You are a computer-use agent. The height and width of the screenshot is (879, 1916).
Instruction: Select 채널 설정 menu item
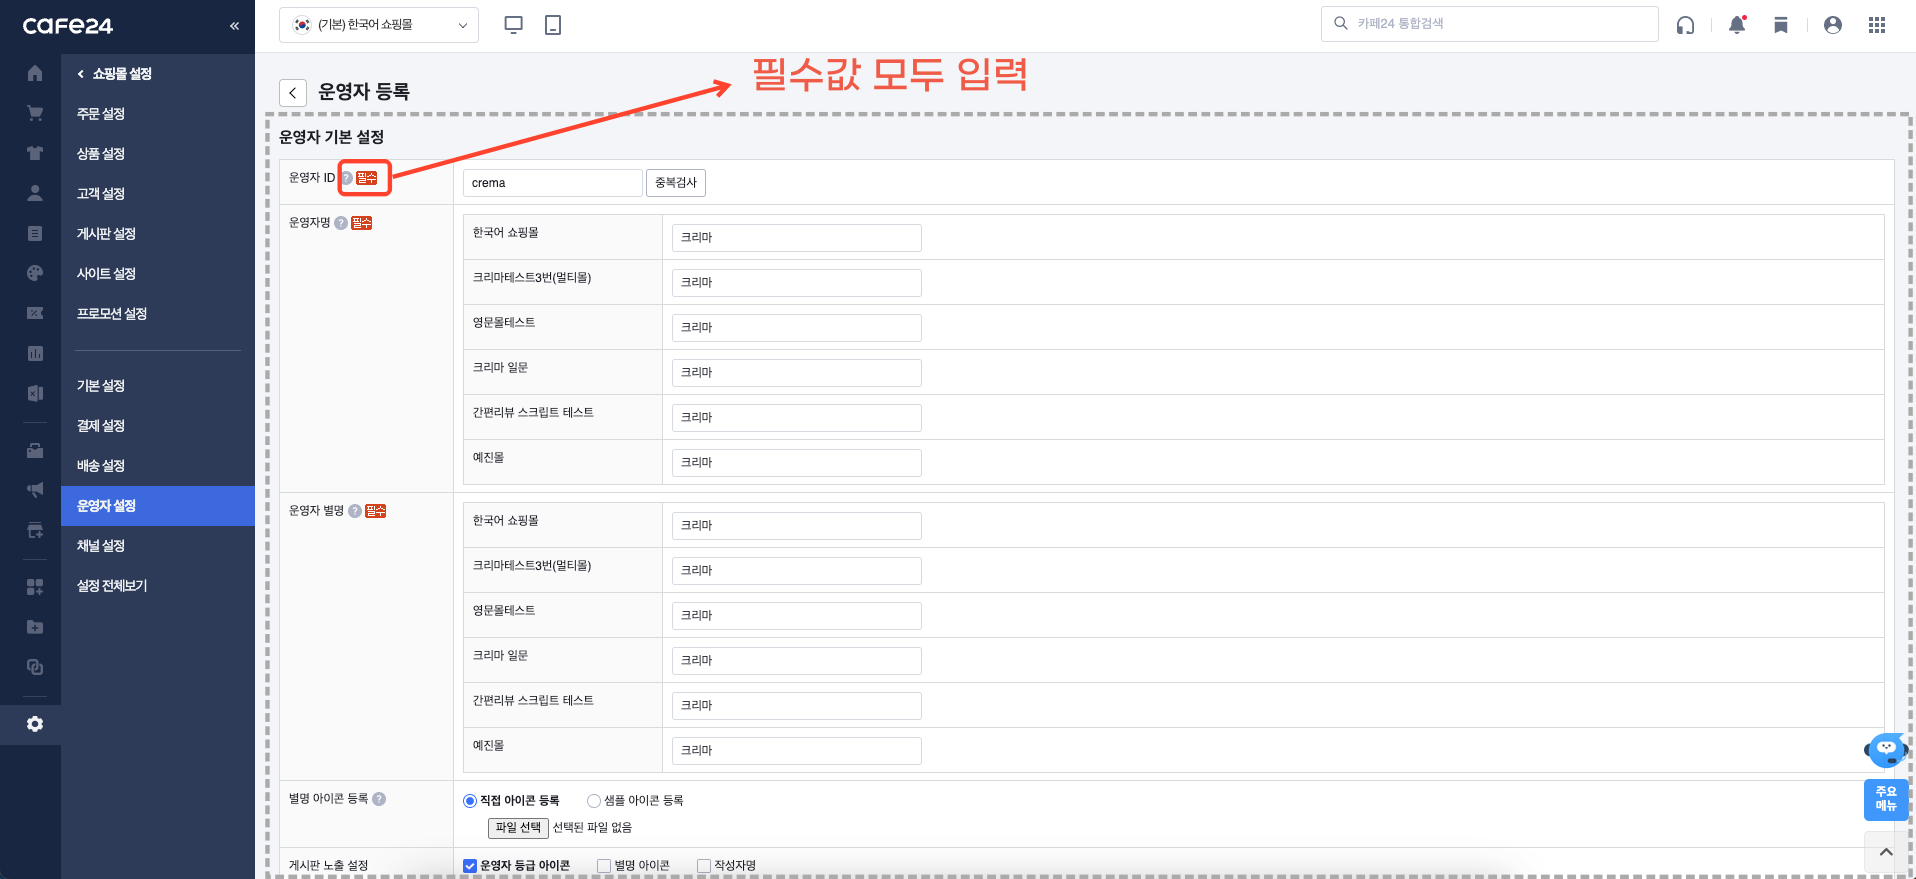[101, 546]
